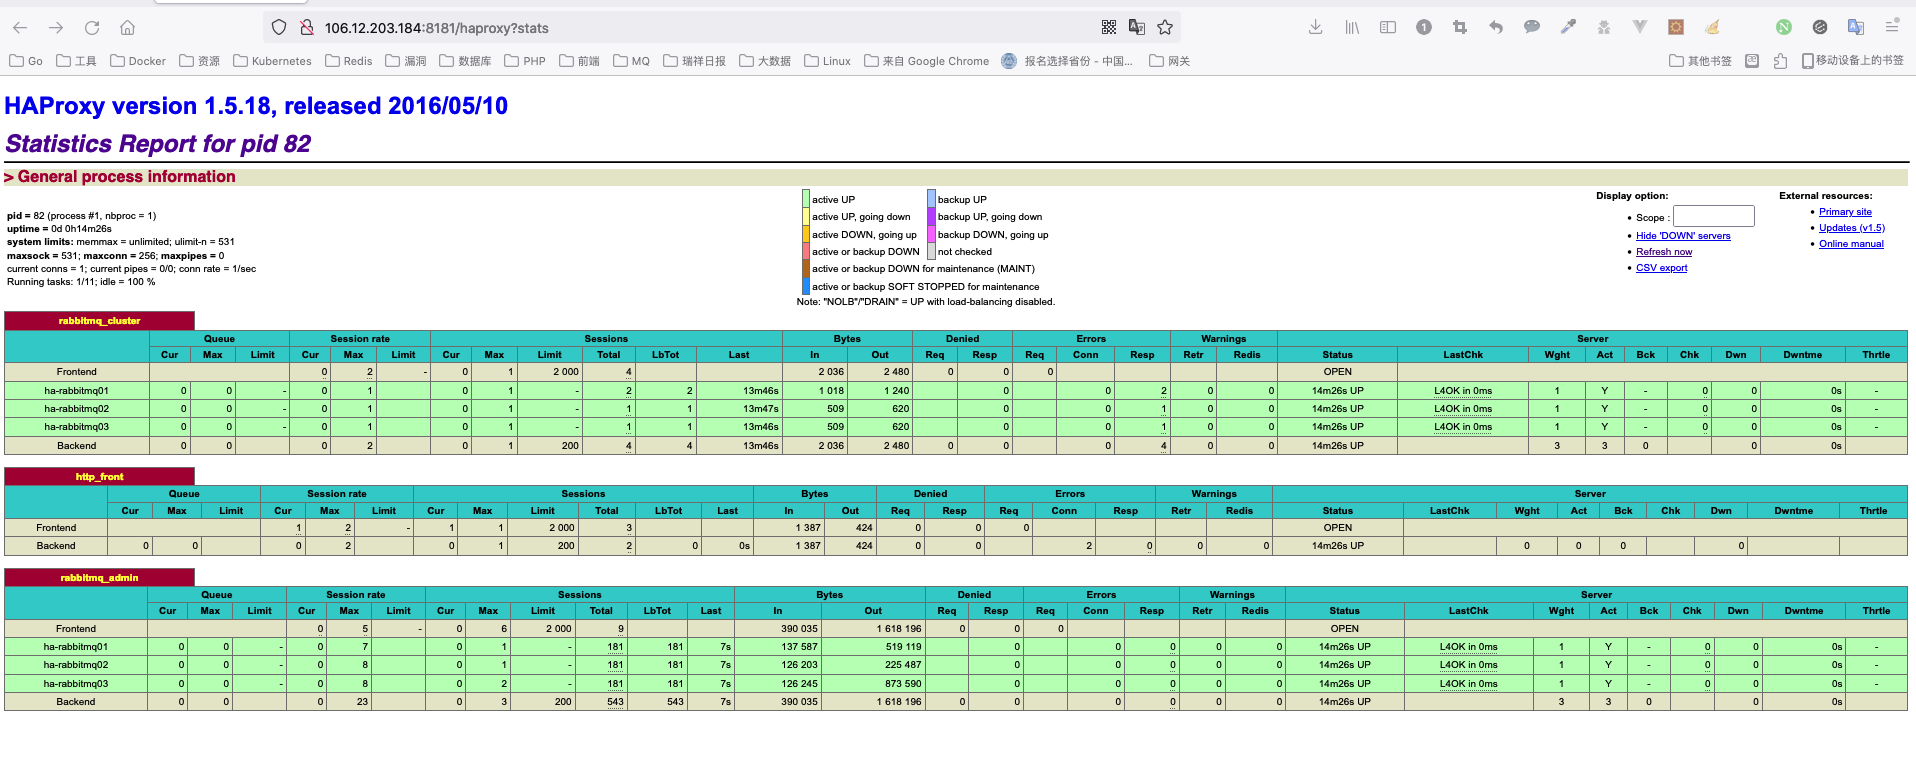Screen dimensions: 1916x758
Task: Click the active DOWN, going up orange swatch
Action: pos(806,234)
